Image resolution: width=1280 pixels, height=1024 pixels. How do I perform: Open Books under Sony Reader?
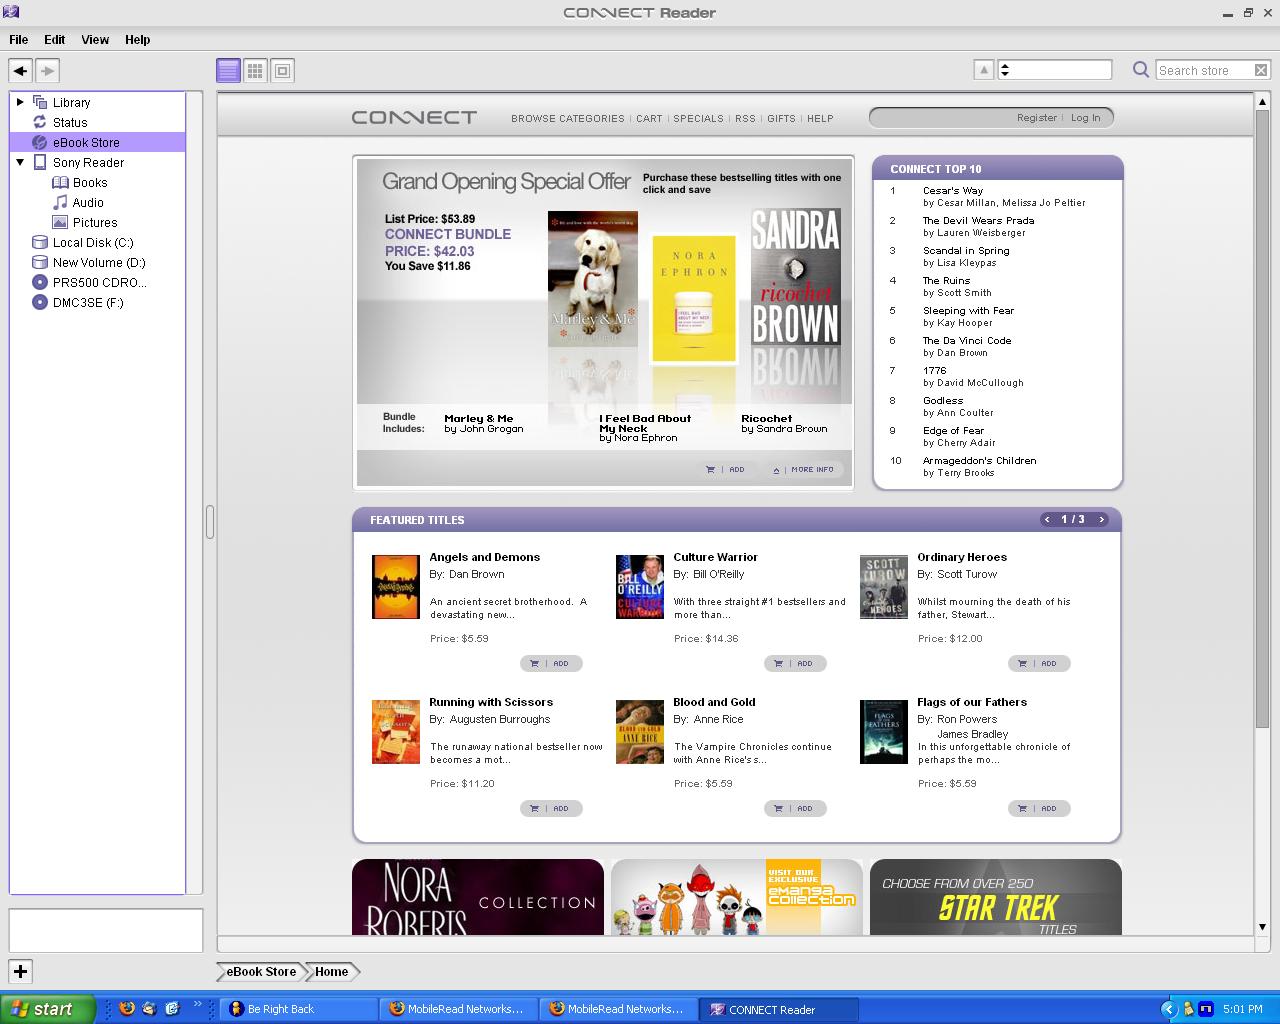(x=90, y=182)
